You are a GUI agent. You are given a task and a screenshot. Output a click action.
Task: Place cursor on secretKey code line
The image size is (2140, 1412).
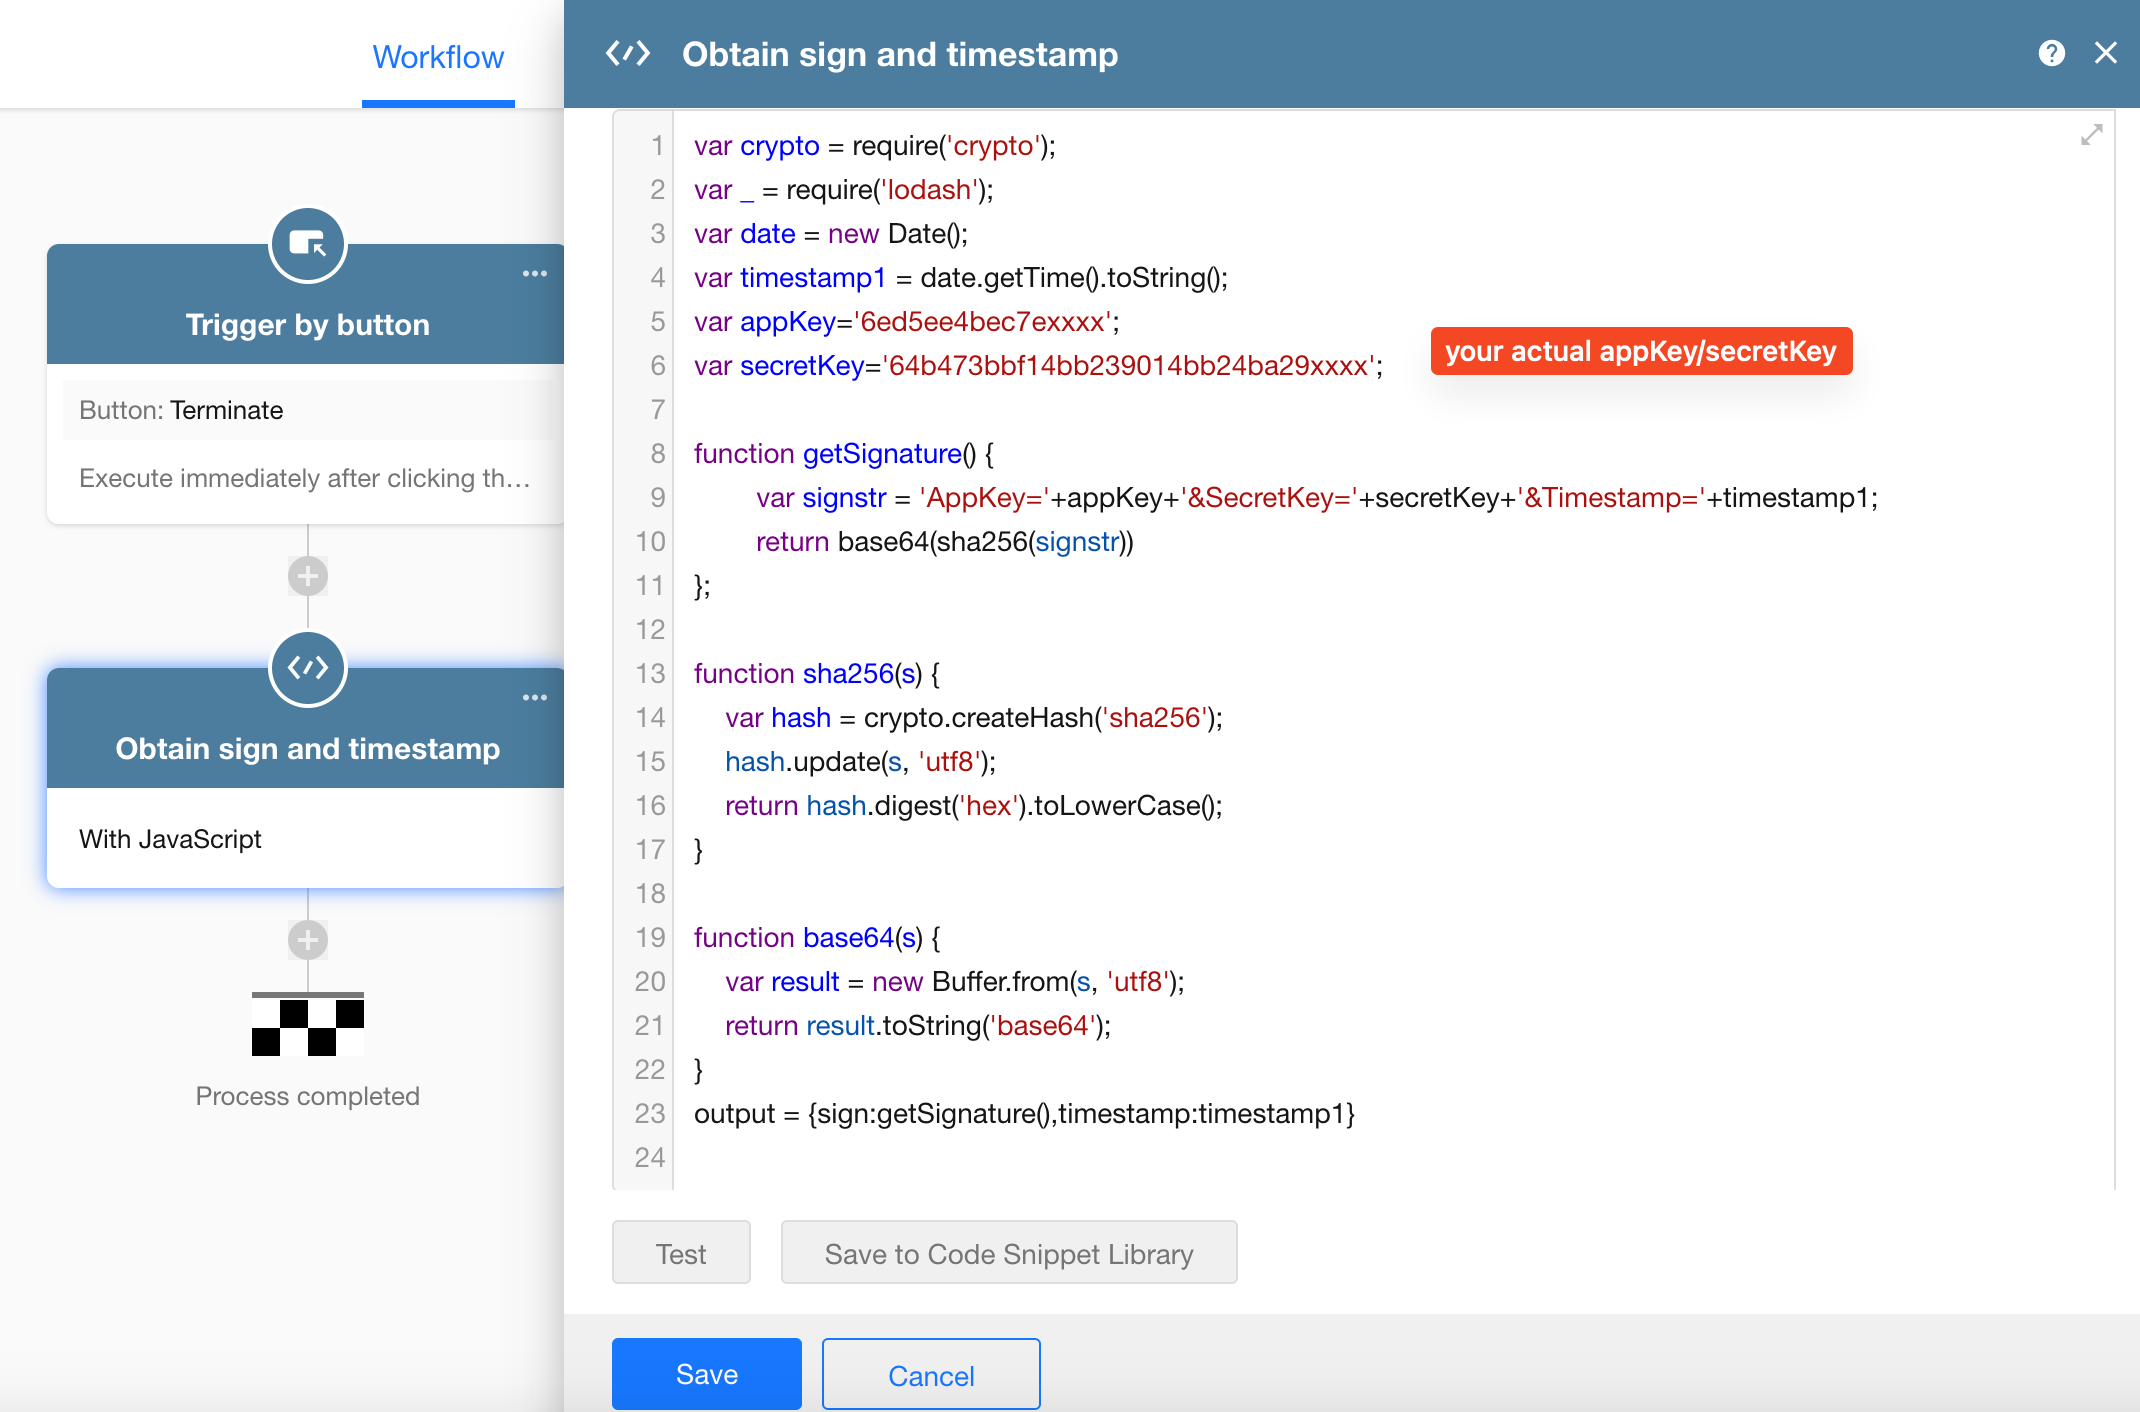tap(1037, 366)
